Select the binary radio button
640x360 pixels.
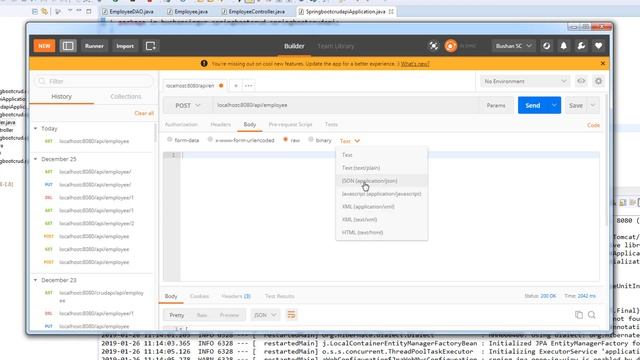pos(311,140)
